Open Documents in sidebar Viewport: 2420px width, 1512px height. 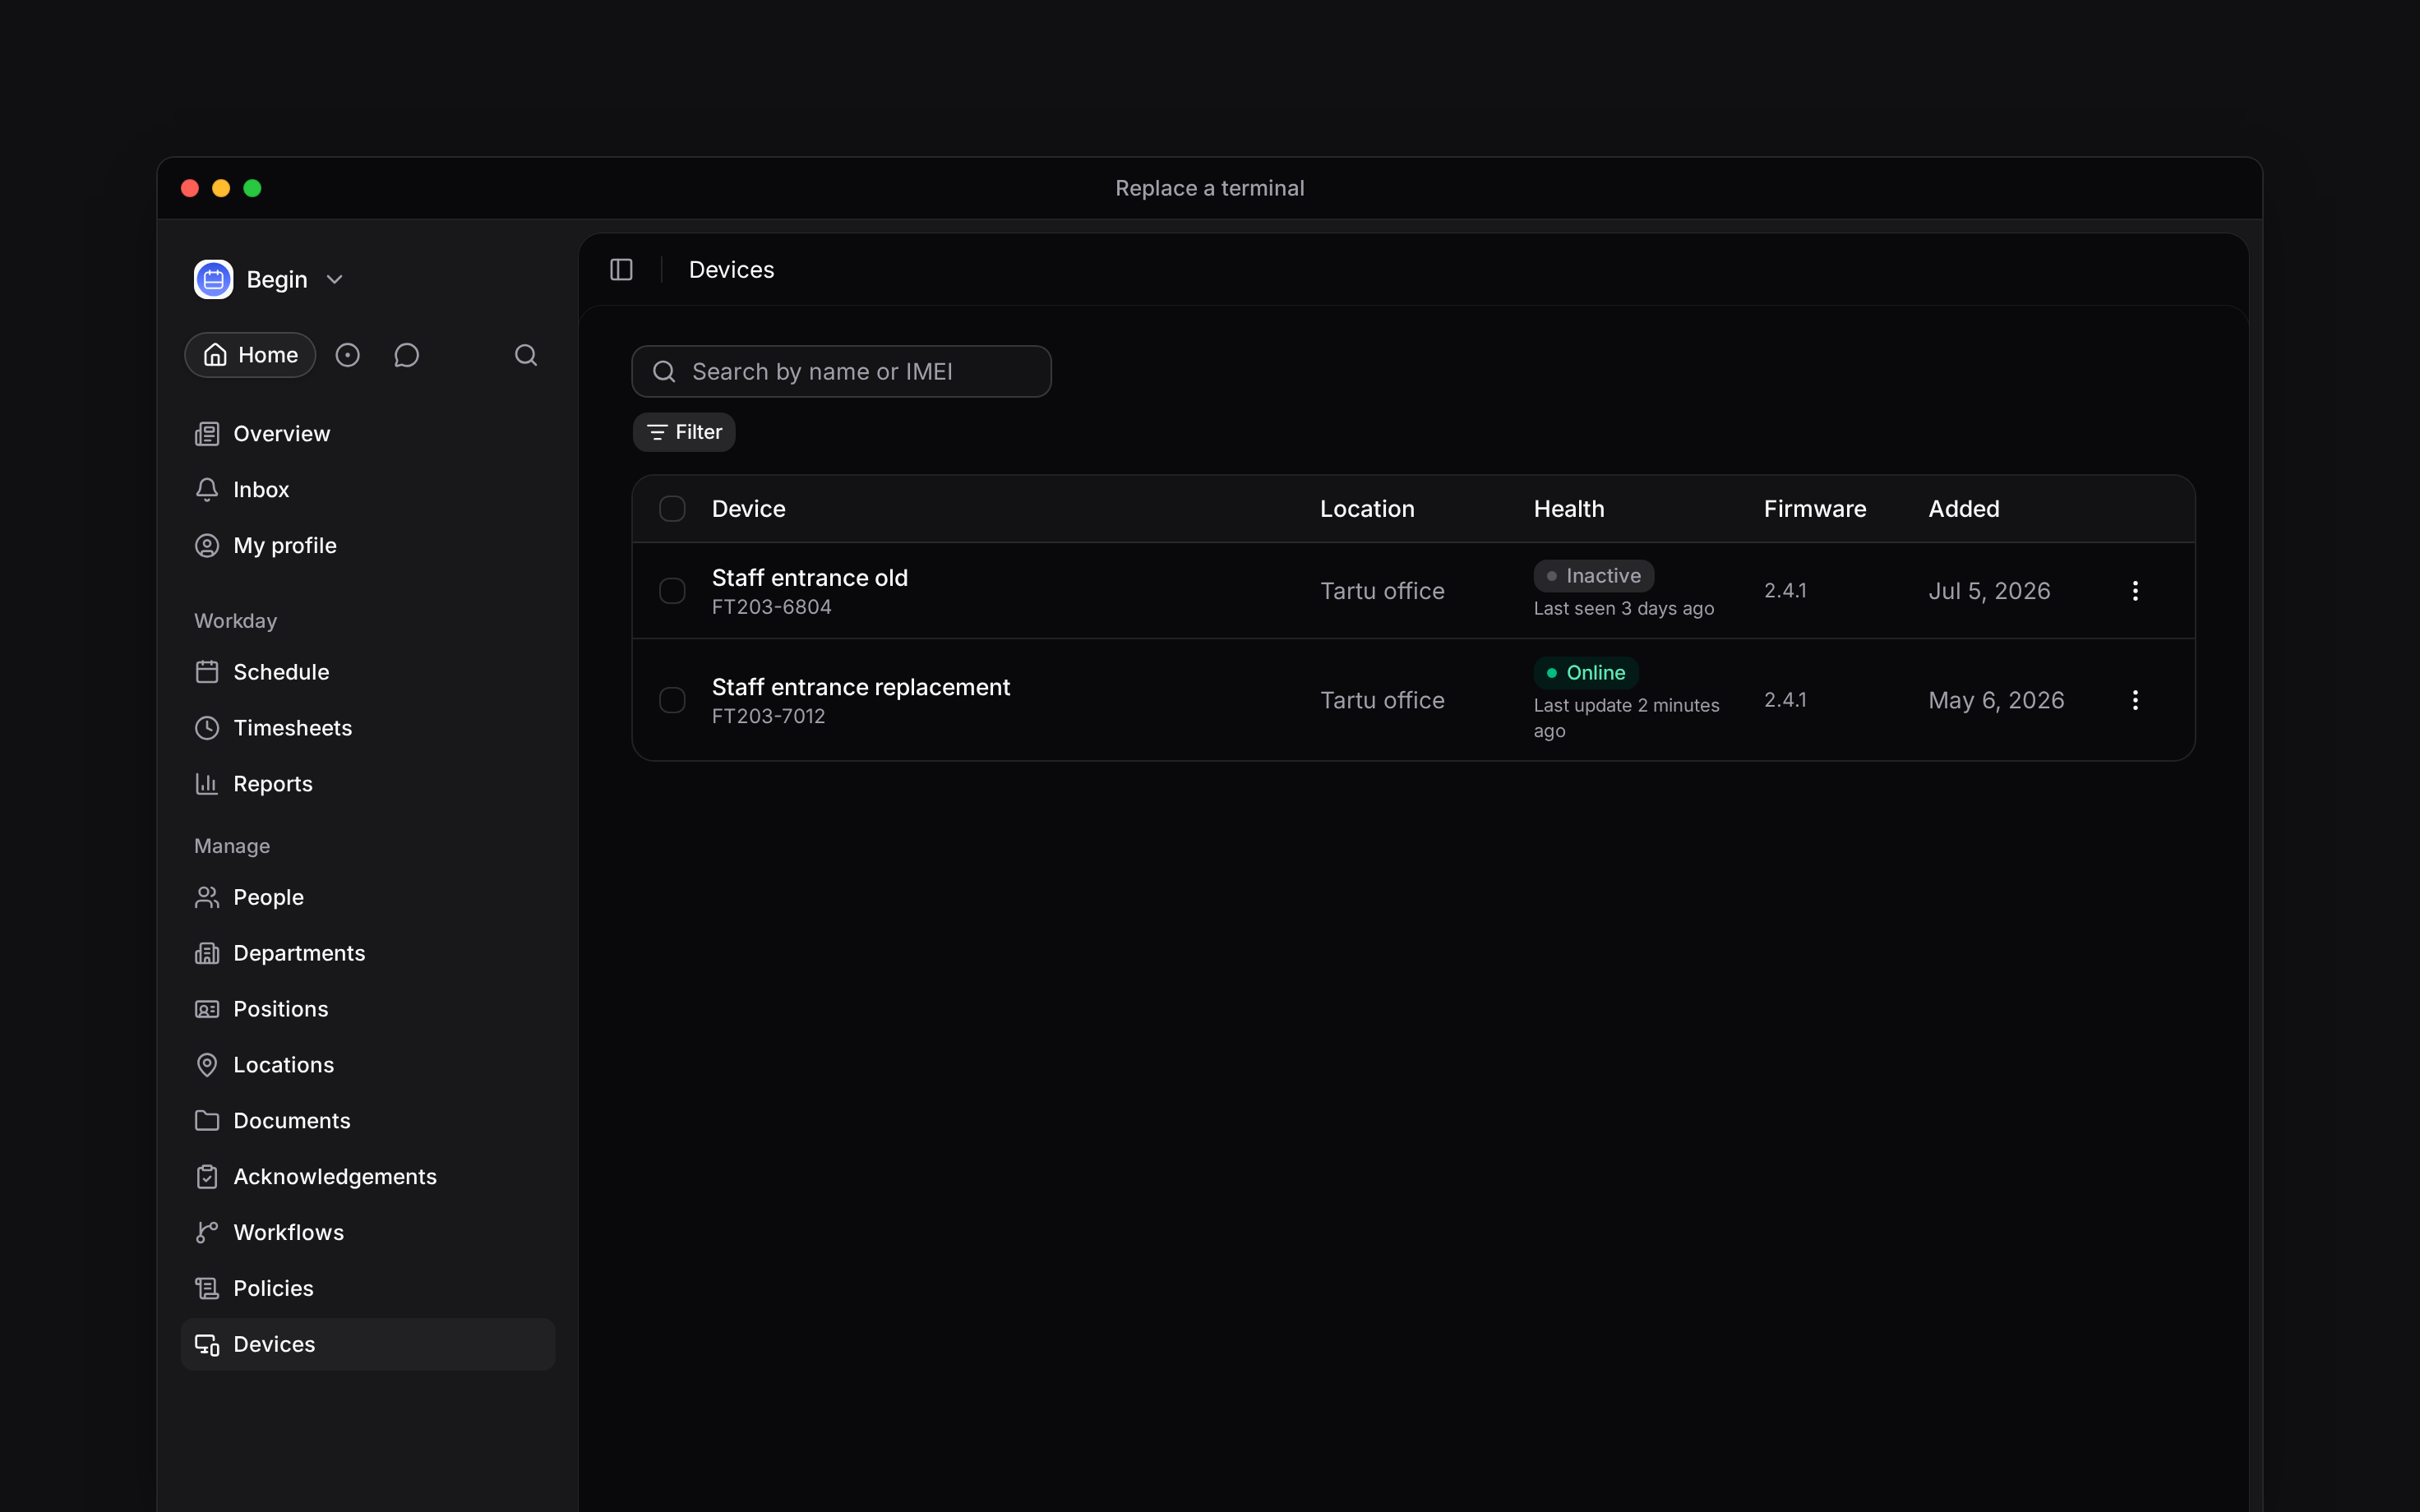pyautogui.click(x=367, y=1121)
